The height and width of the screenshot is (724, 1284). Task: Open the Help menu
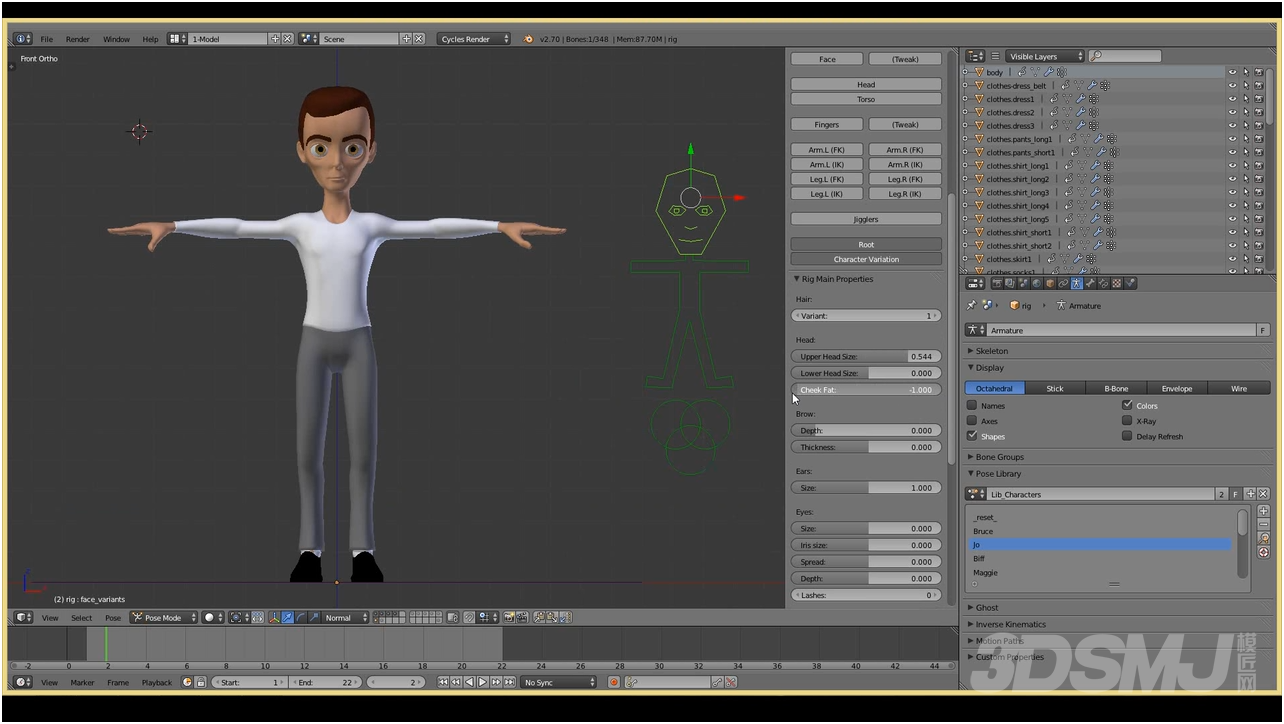[150, 39]
